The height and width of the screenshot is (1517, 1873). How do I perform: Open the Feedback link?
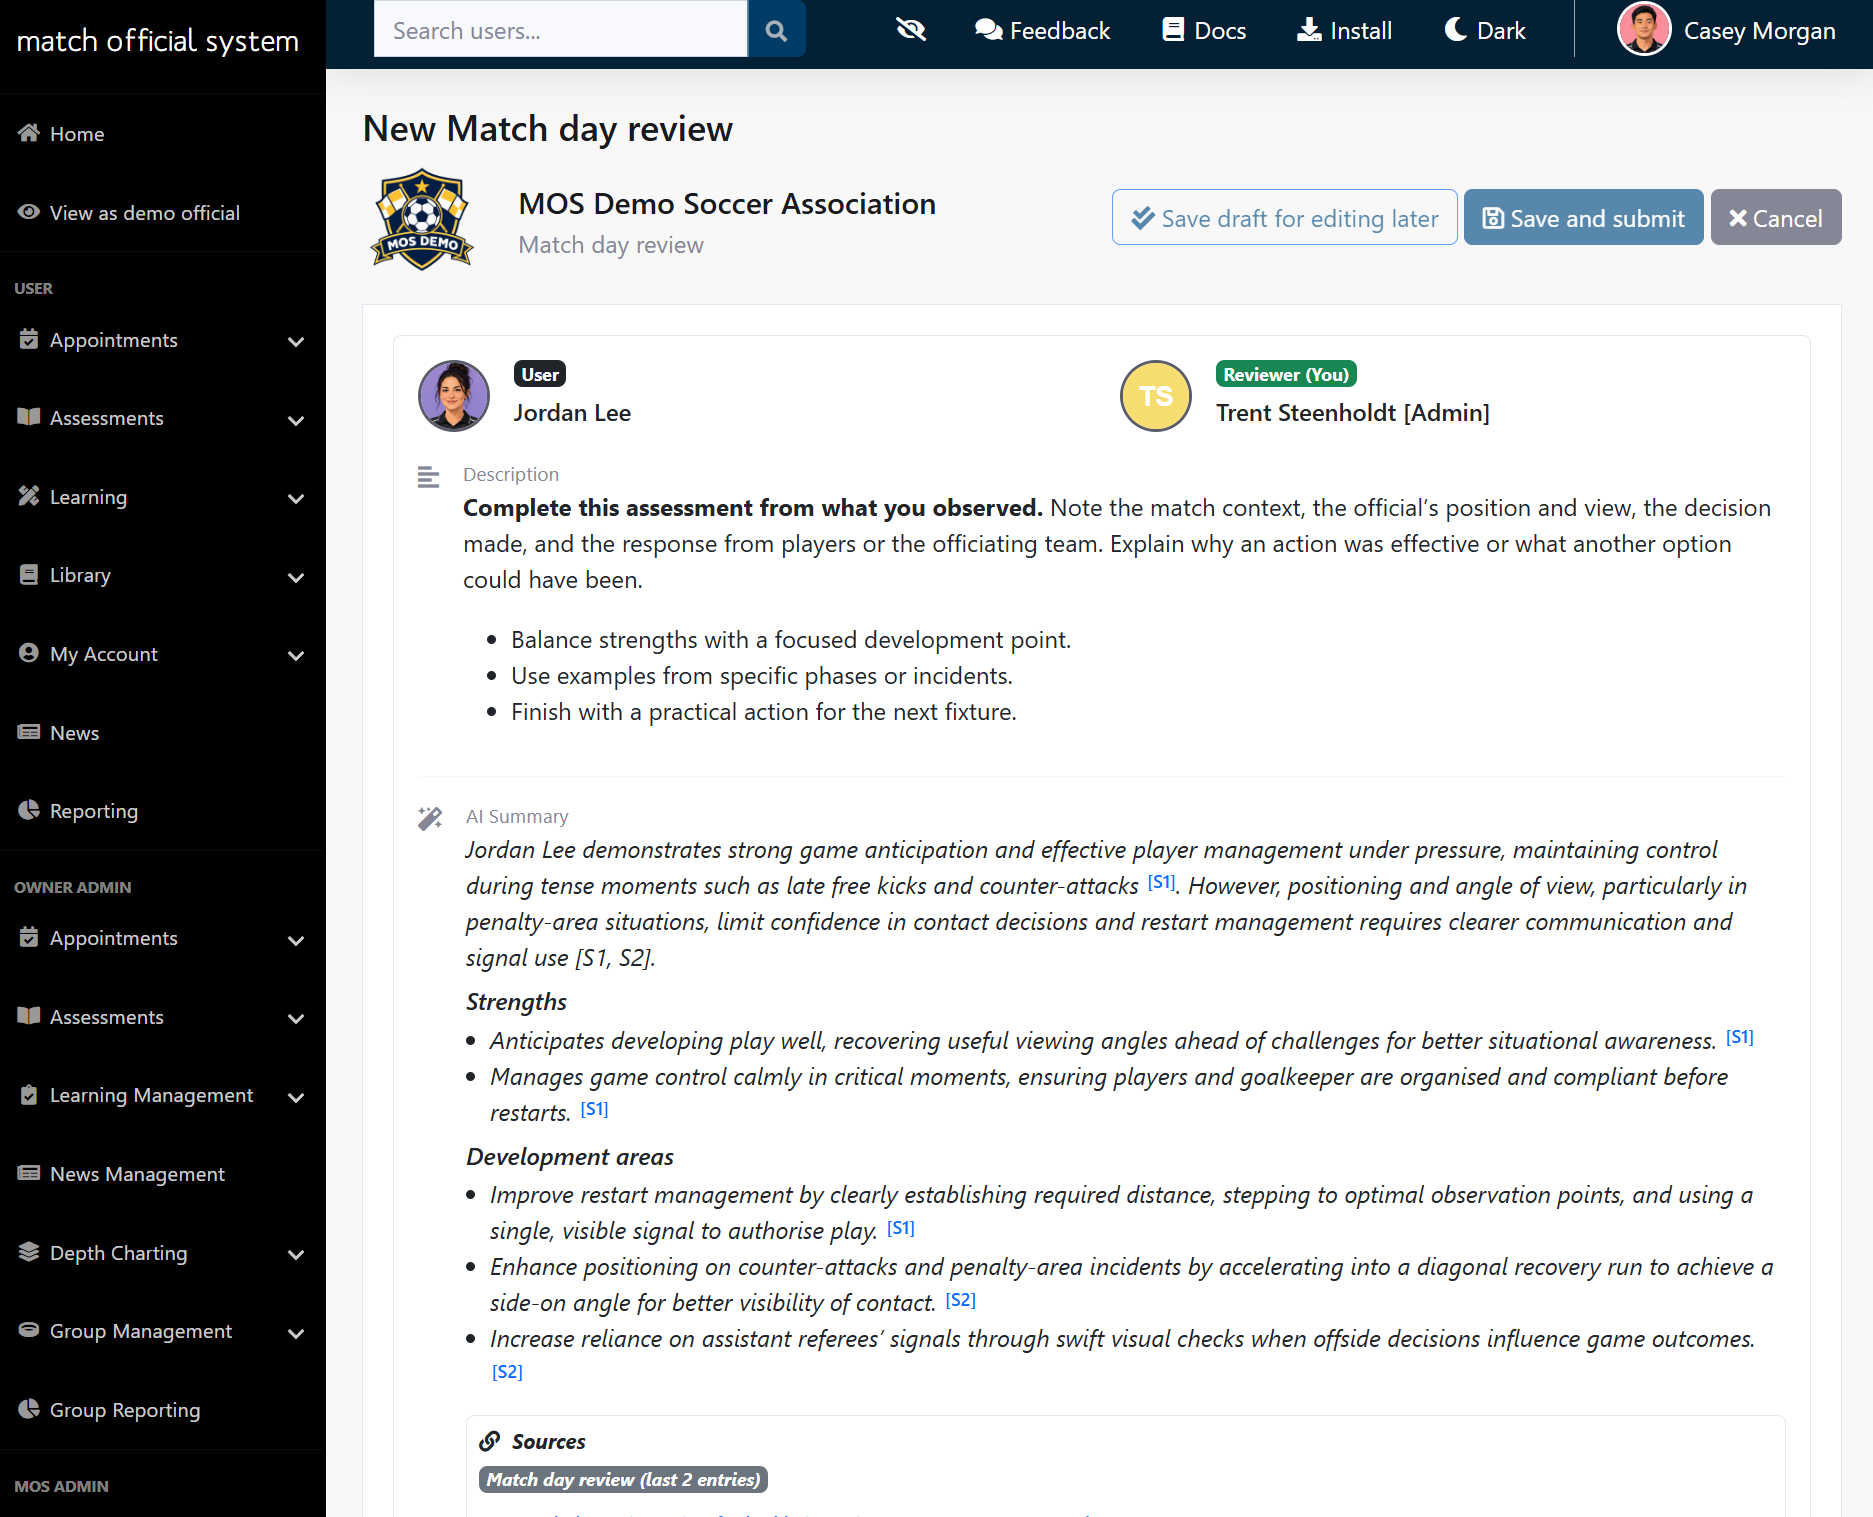pos(1042,30)
